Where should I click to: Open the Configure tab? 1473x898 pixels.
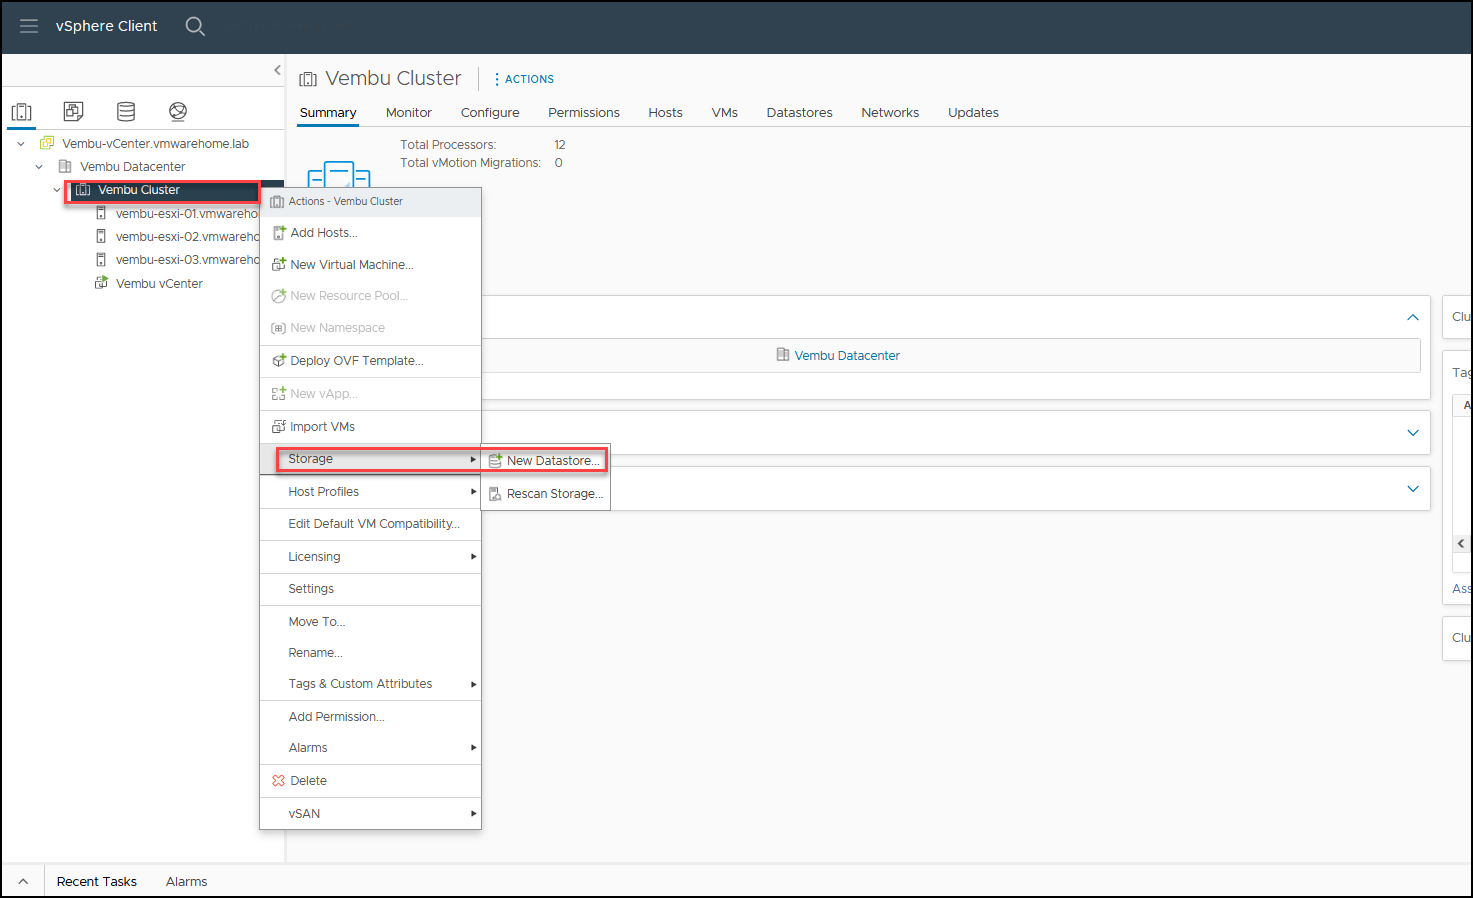(x=490, y=113)
